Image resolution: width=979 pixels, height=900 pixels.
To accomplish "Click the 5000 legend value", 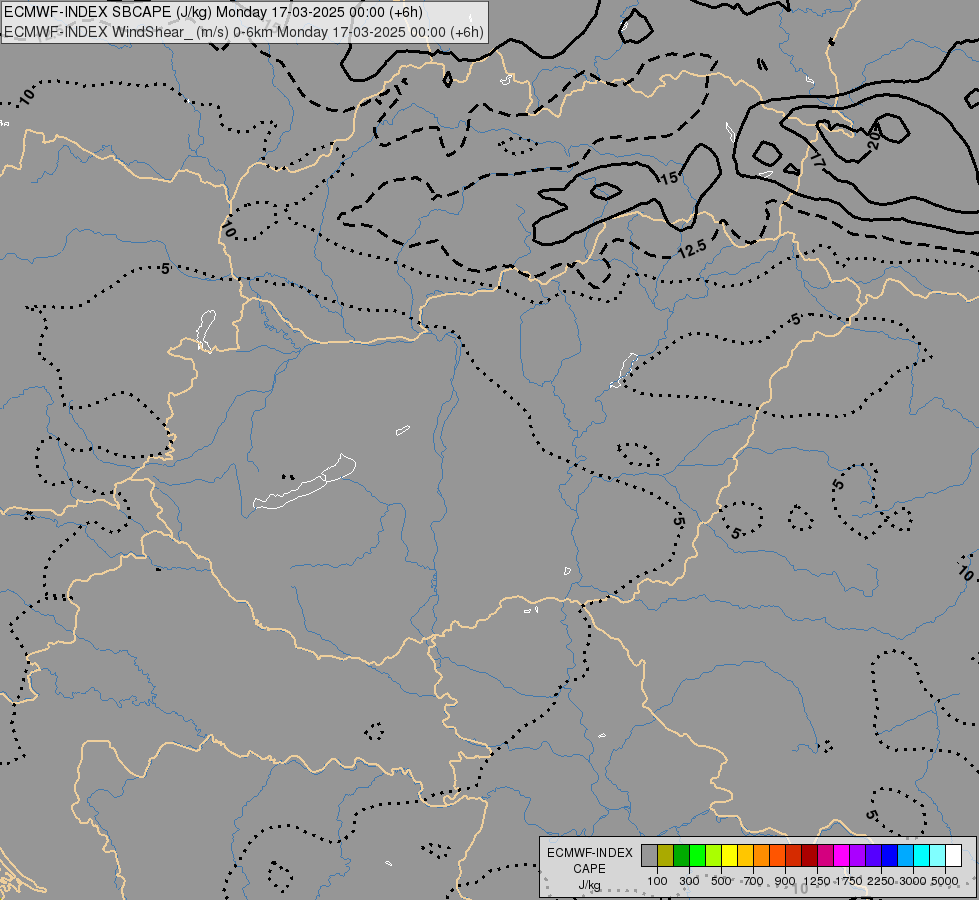I will click(x=945, y=881).
